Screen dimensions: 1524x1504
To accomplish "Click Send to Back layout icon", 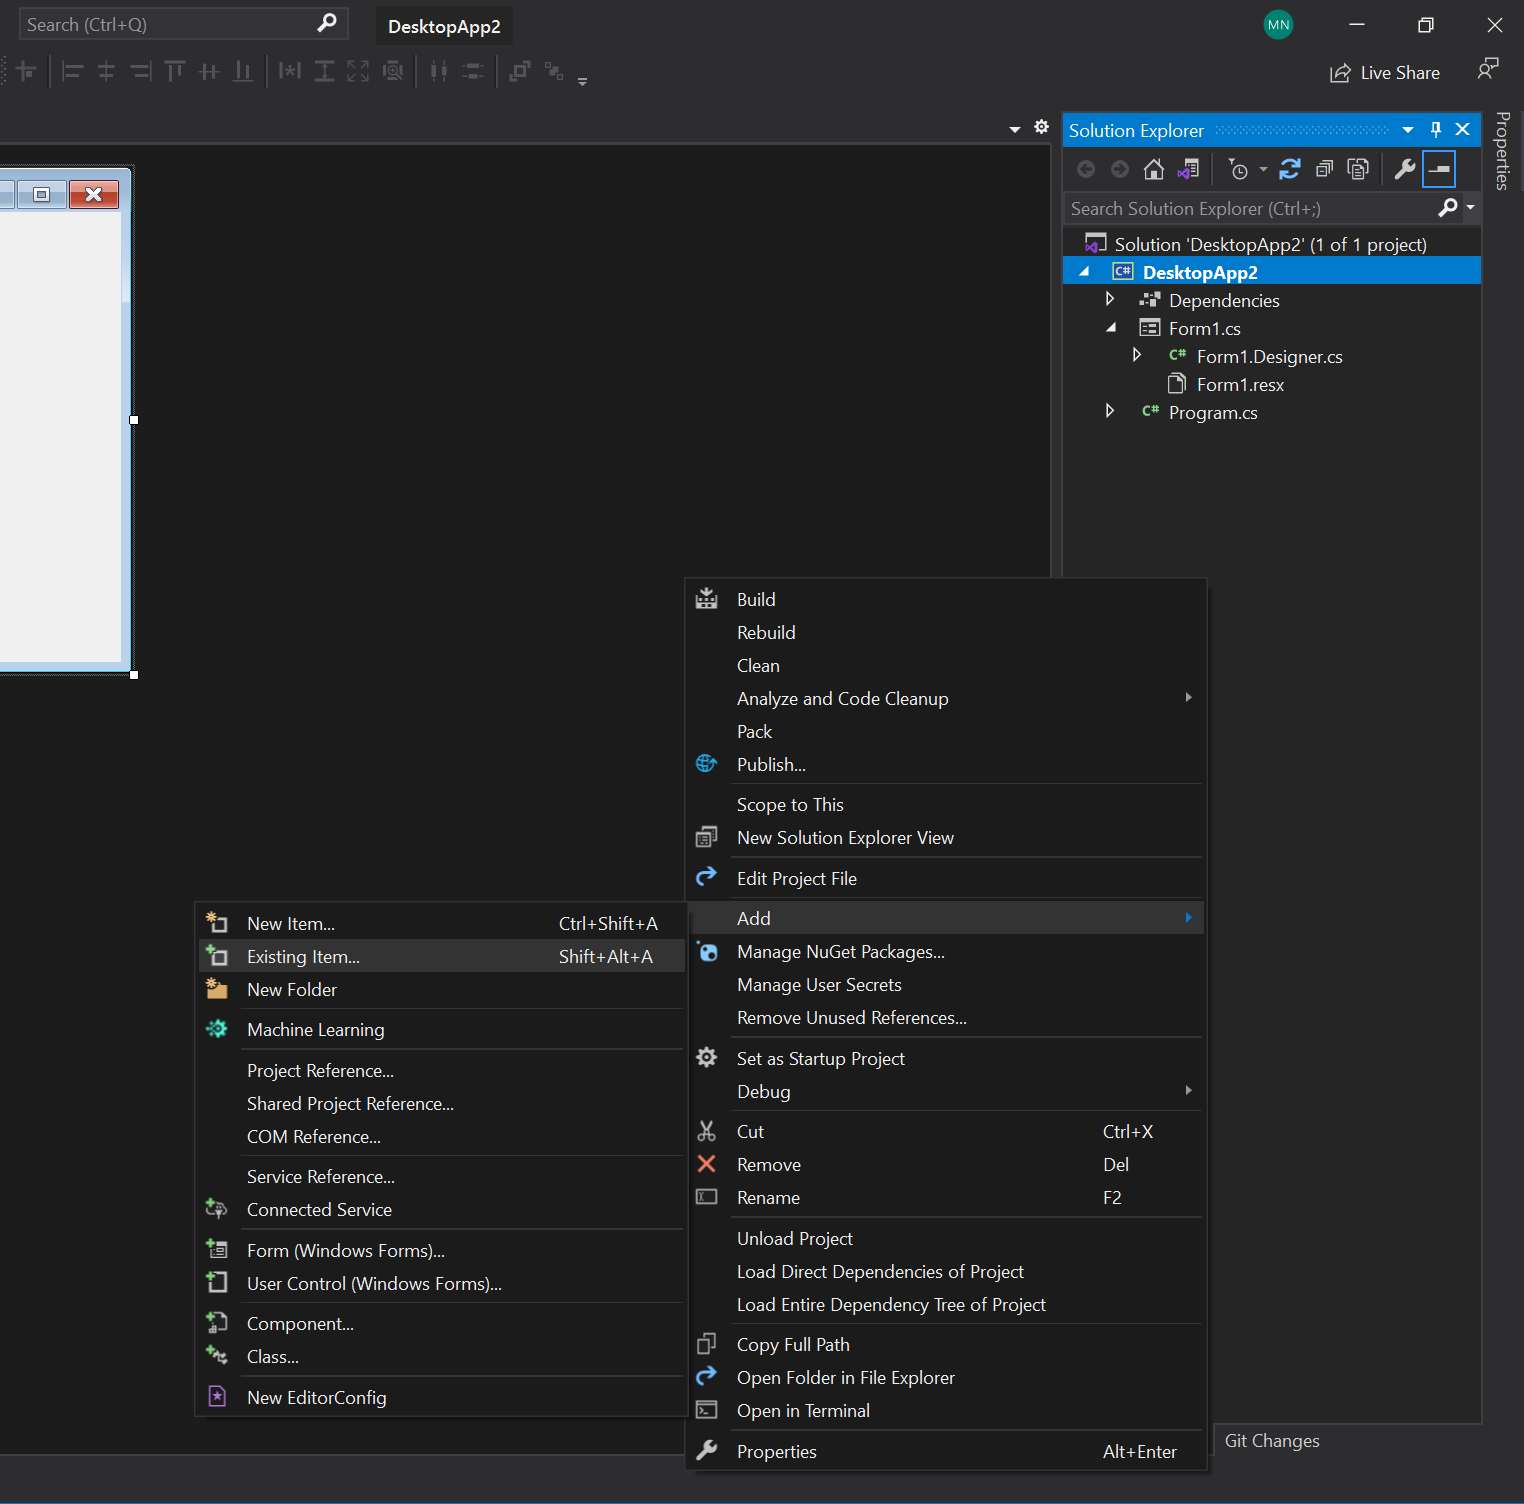I will 554,71.
